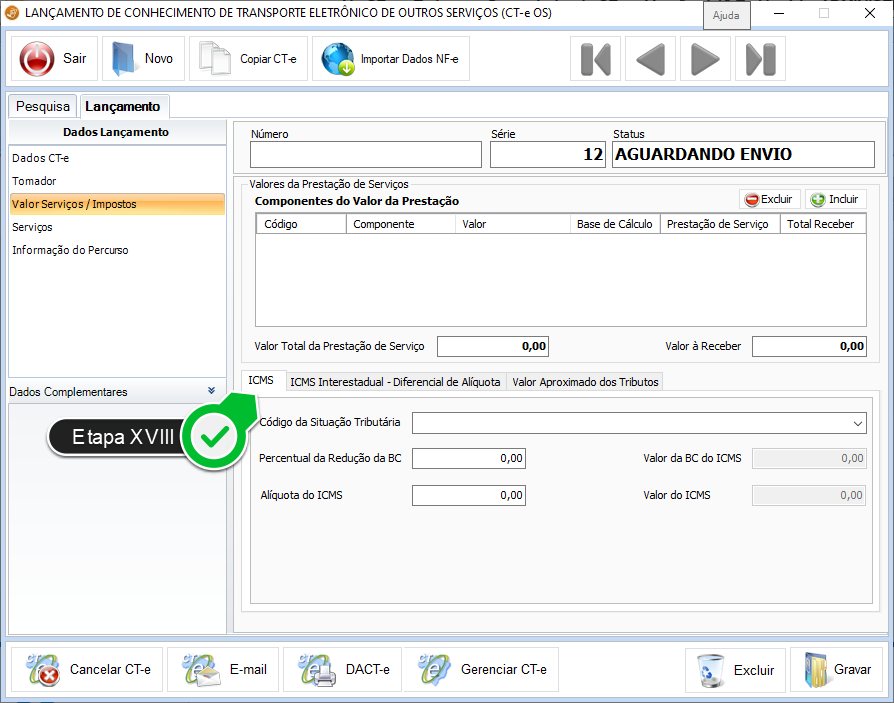Click Cancelar CT-e button
The height and width of the screenshot is (703, 894).
click(x=88, y=670)
